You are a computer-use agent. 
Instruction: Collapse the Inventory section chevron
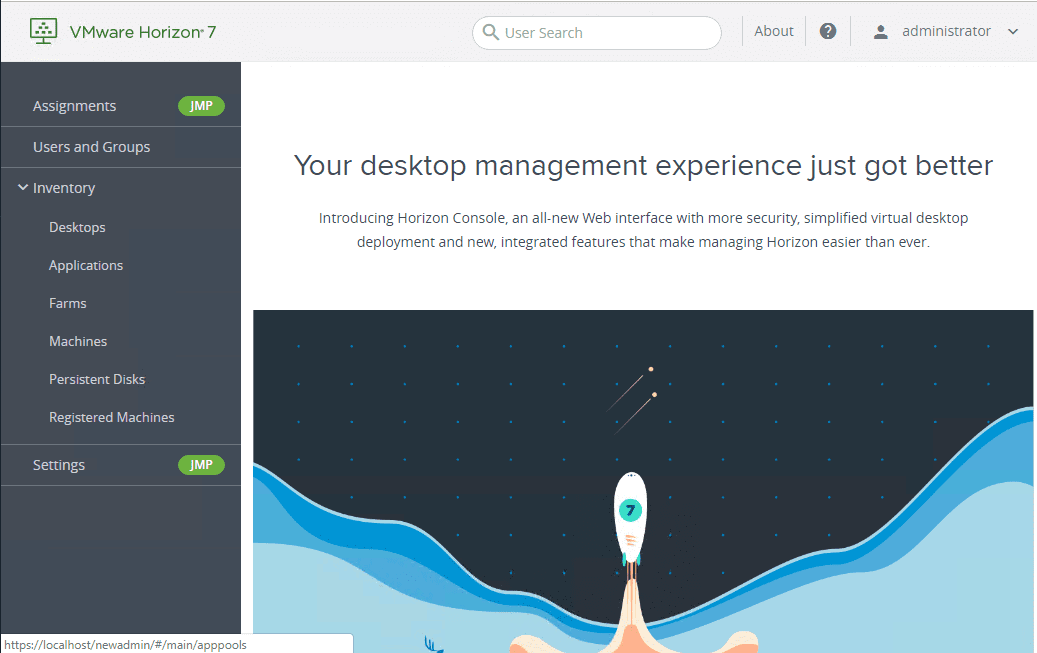click(22, 187)
